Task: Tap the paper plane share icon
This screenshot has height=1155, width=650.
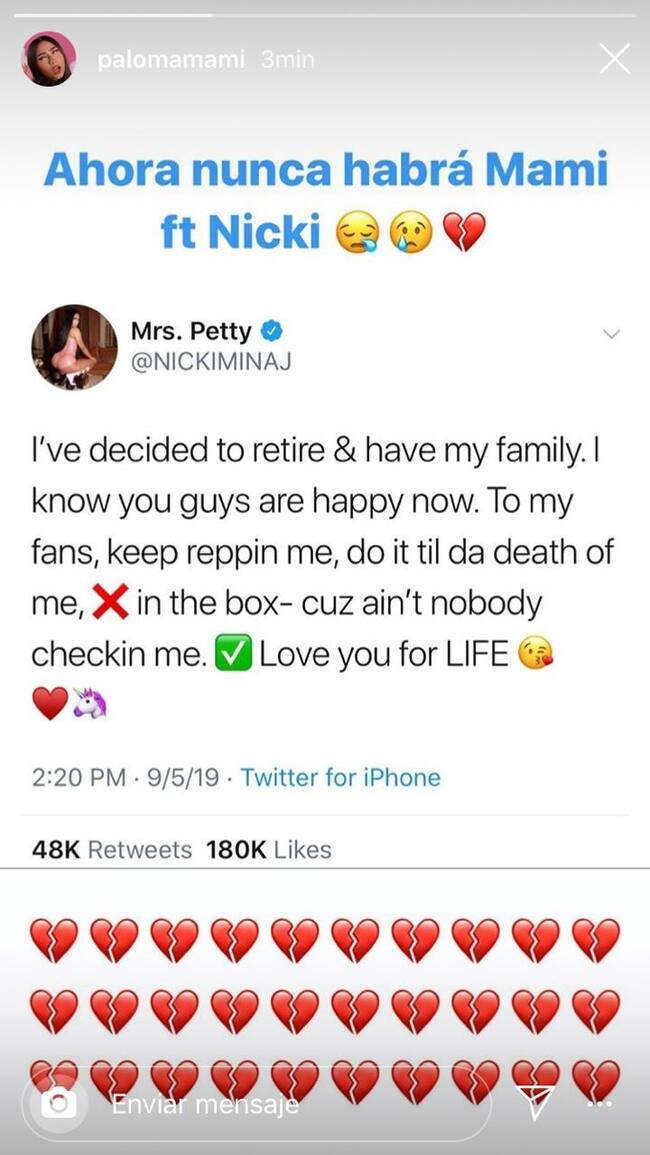Action: [x=535, y=1104]
